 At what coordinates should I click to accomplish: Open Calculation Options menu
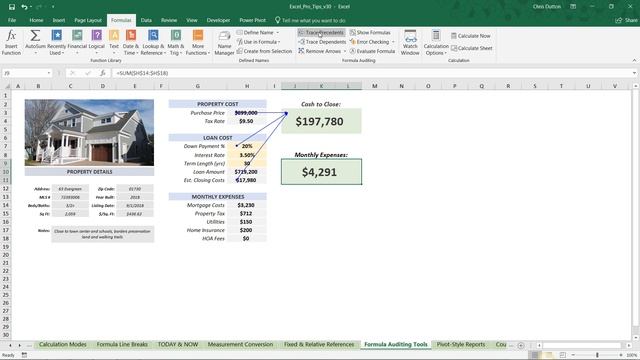[x=436, y=42]
